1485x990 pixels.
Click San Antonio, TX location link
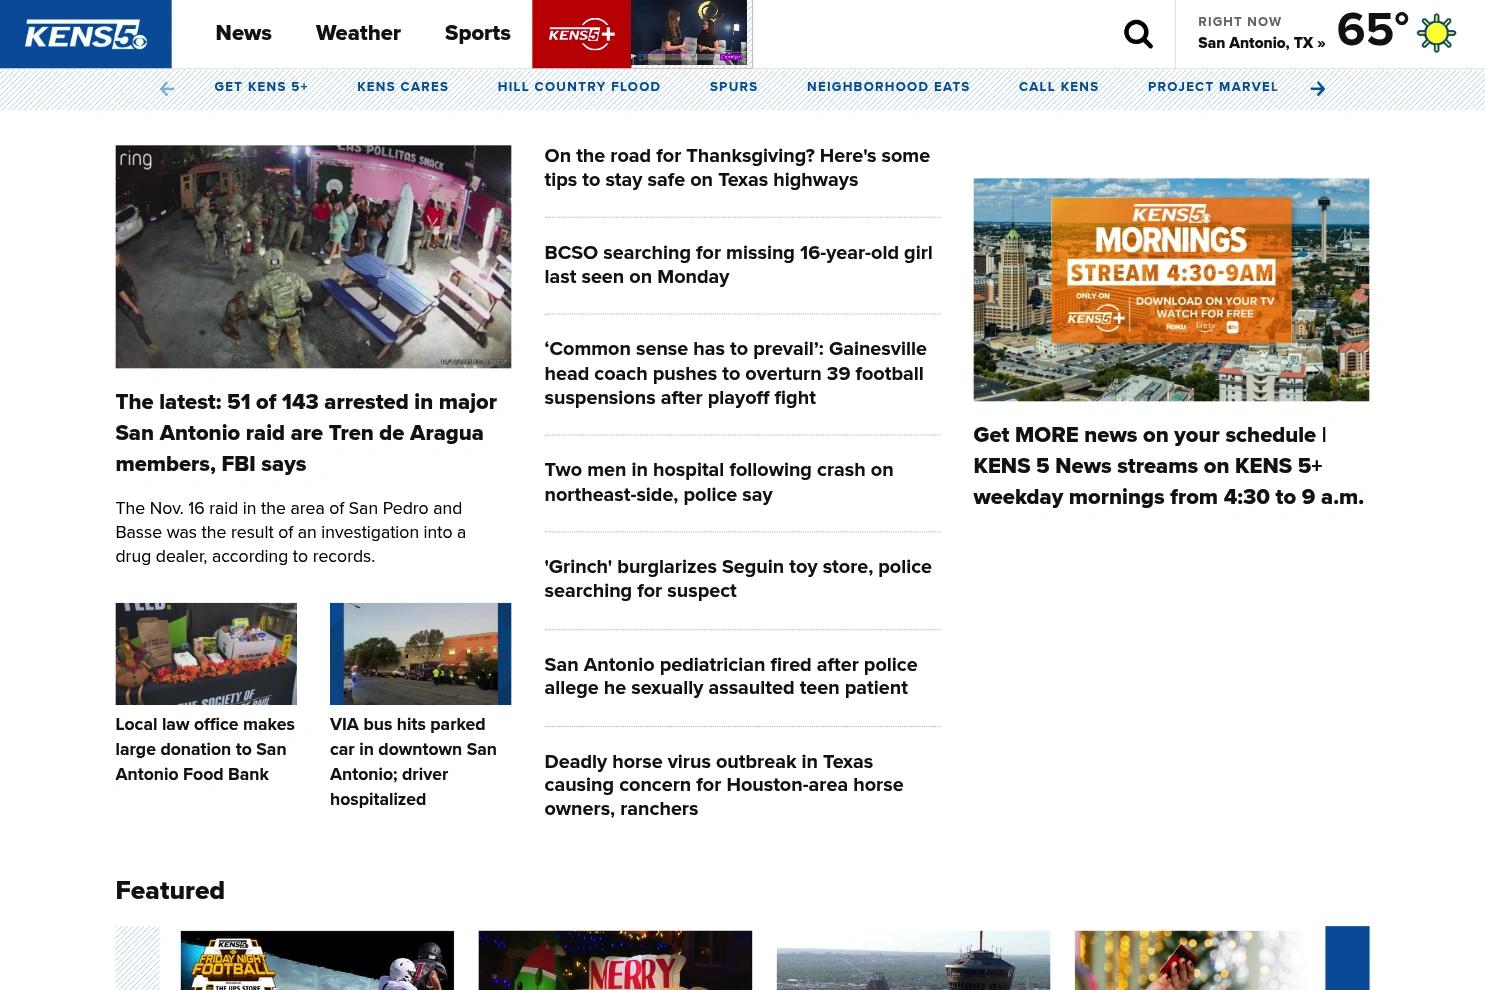1261,43
